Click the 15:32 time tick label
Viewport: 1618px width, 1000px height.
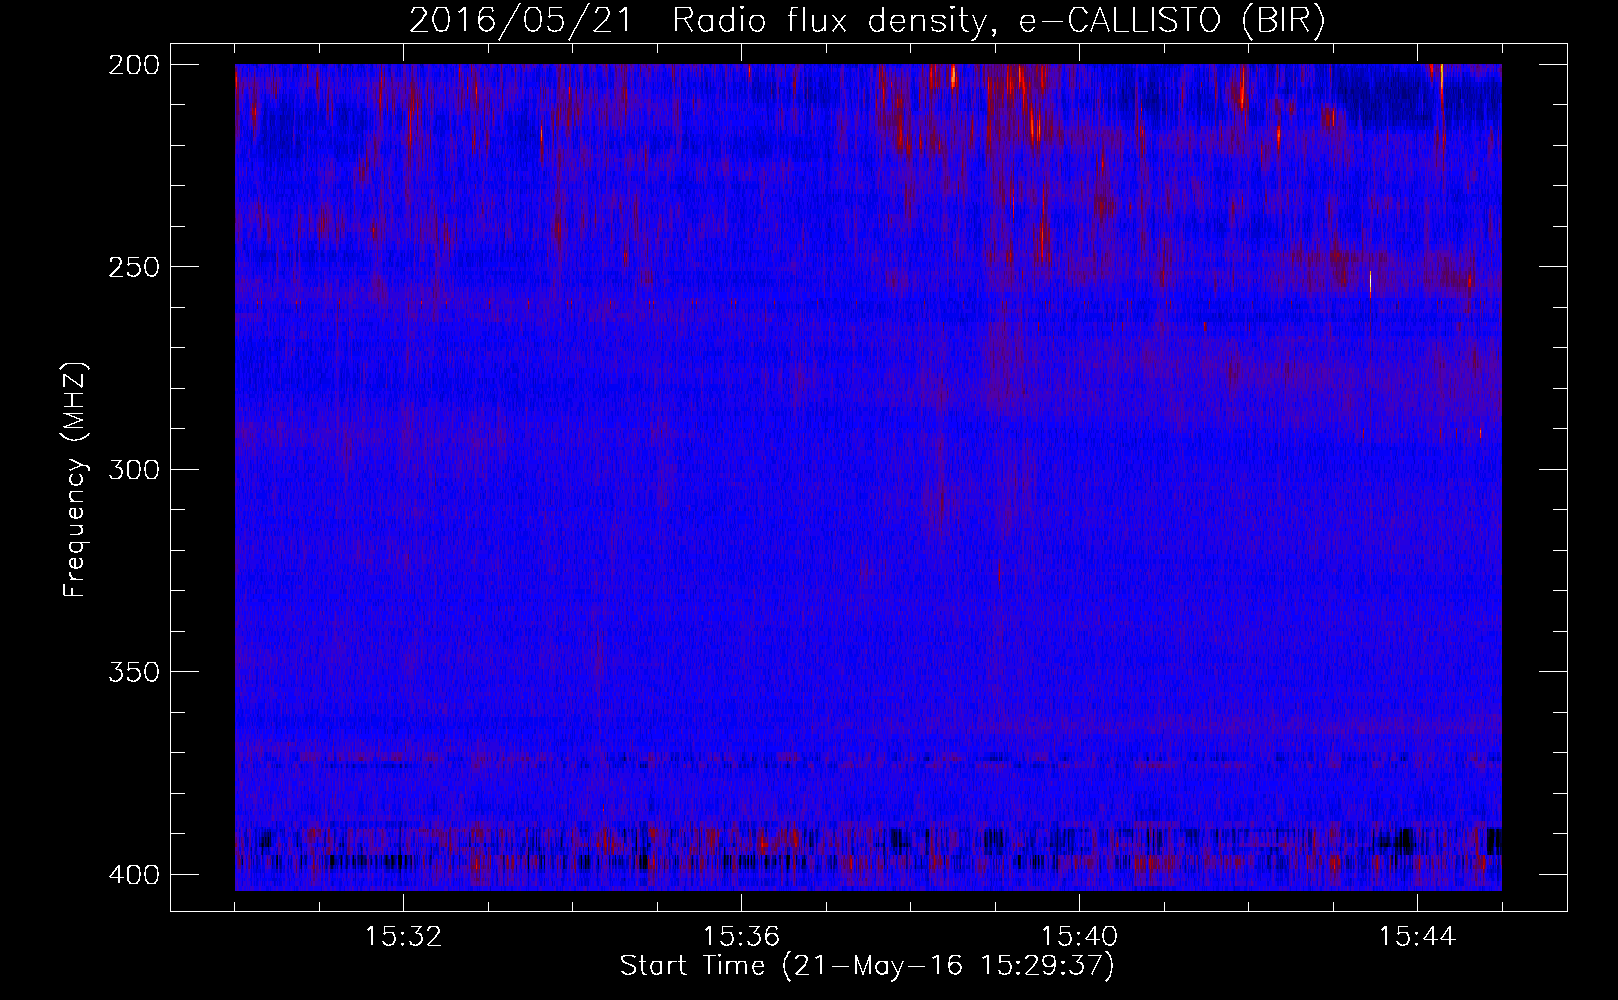403,937
